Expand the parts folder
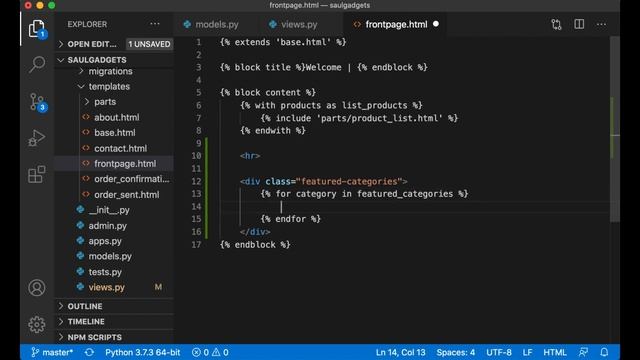The image size is (640, 360). pos(105,102)
